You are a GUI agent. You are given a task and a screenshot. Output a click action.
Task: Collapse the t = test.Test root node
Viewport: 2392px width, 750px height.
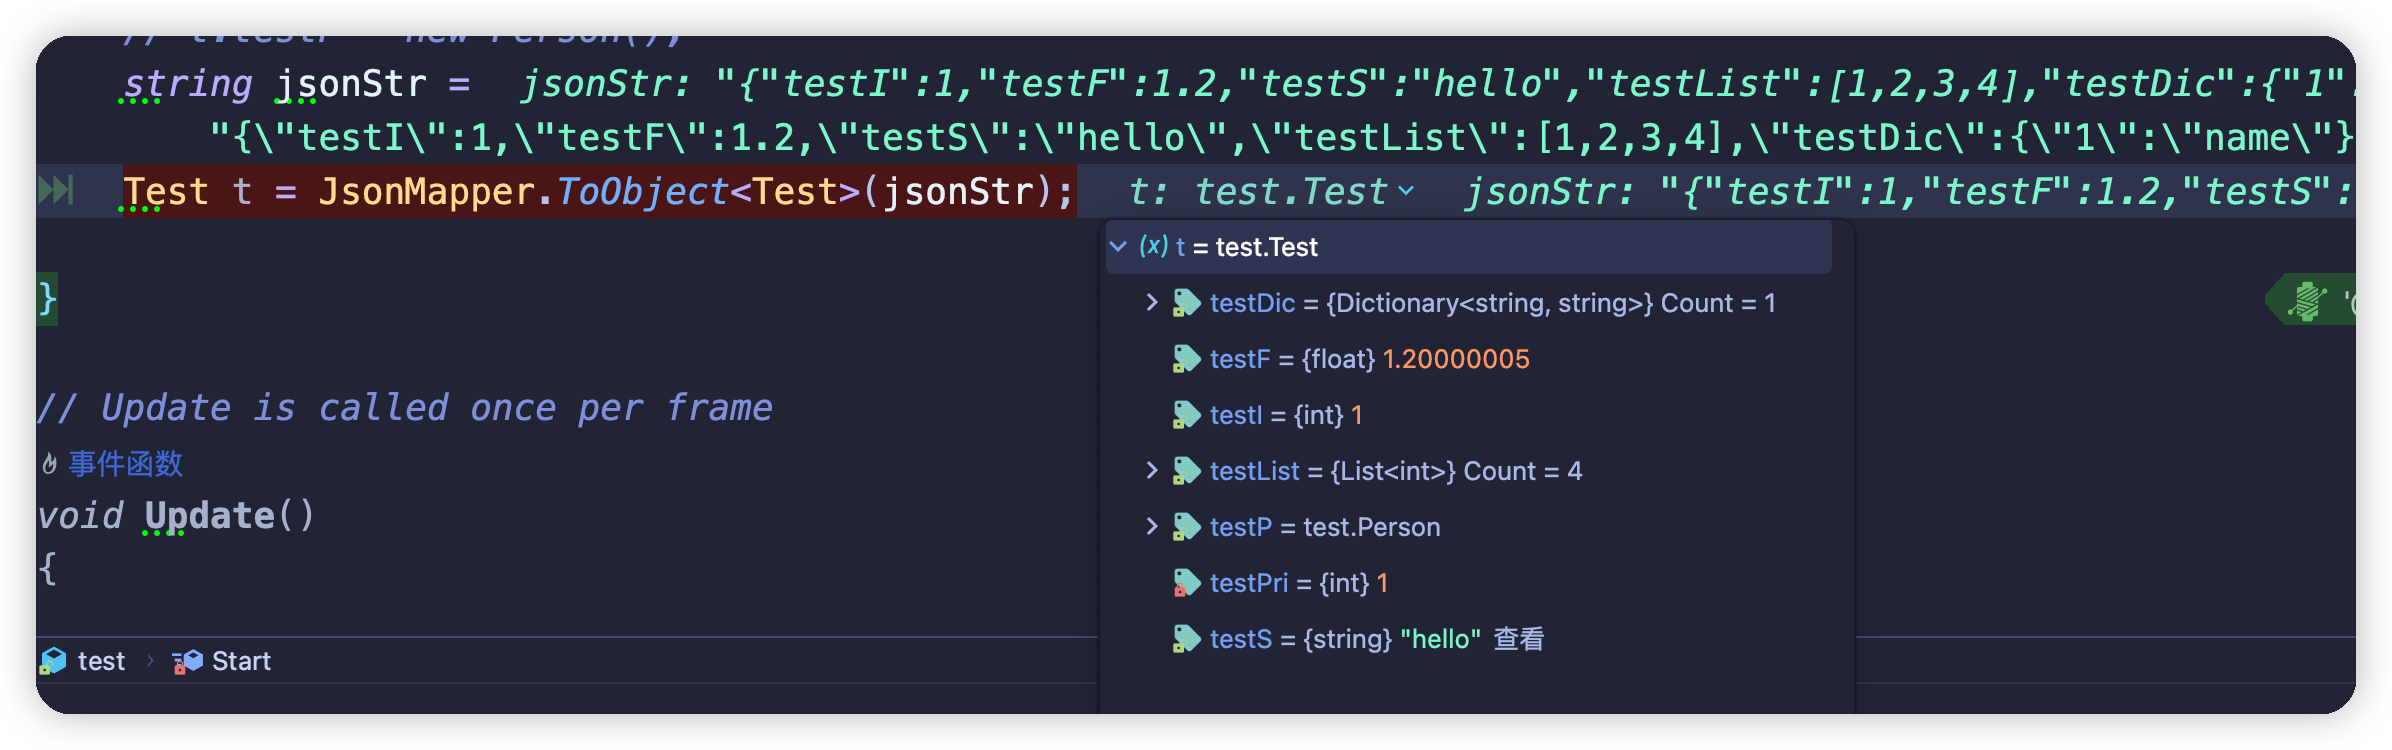(x=1118, y=246)
